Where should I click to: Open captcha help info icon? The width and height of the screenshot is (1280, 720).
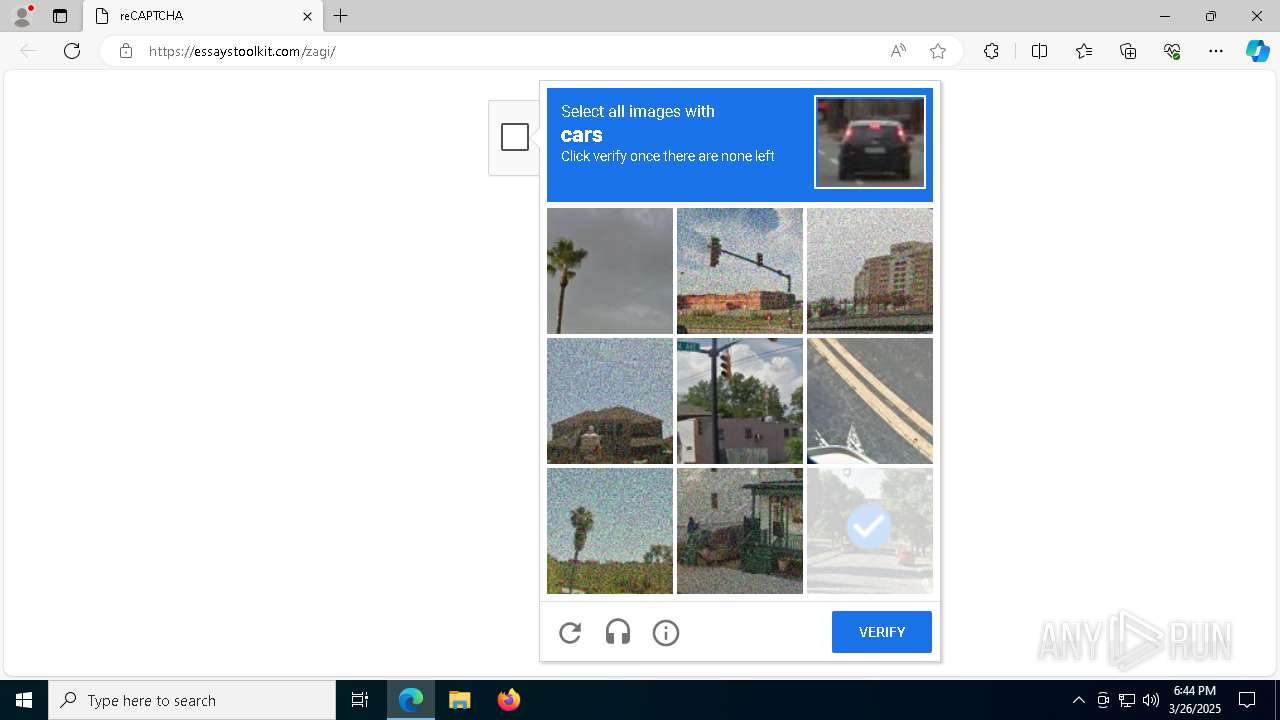pyautogui.click(x=666, y=632)
